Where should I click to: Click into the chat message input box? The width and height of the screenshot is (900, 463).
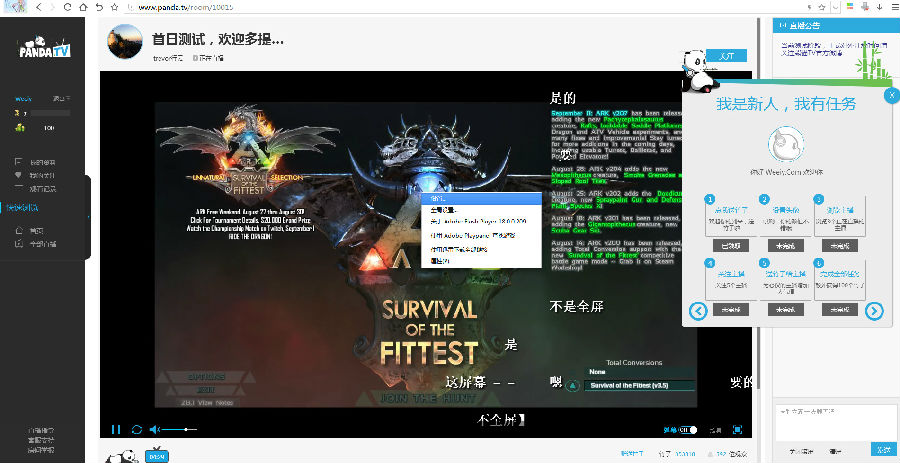coord(836,421)
